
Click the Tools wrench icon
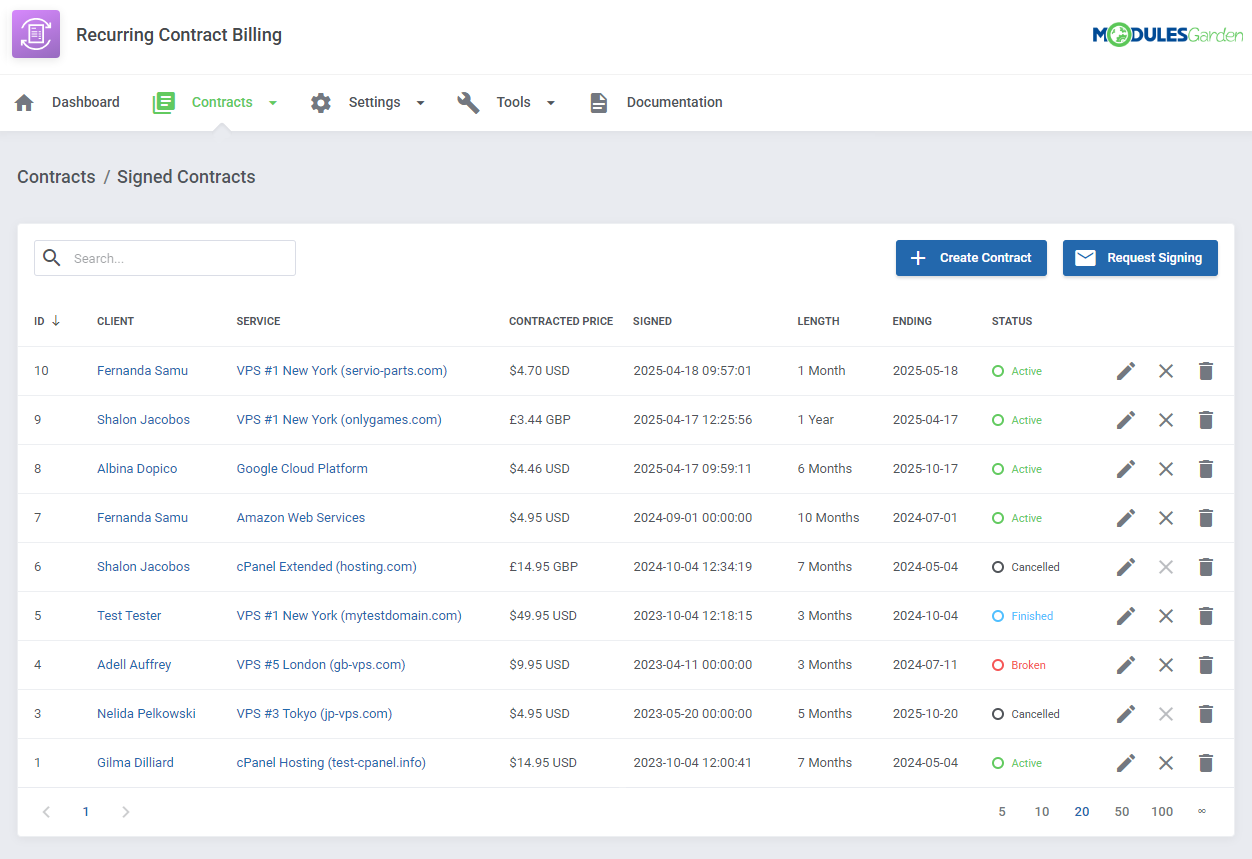tap(468, 102)
